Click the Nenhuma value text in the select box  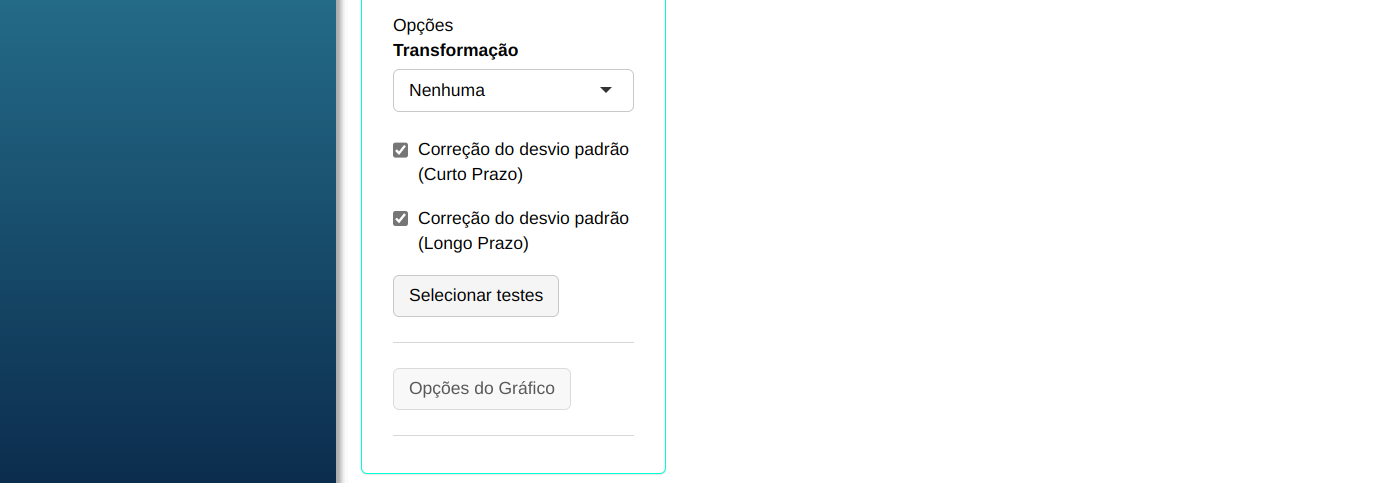(447, 90)
